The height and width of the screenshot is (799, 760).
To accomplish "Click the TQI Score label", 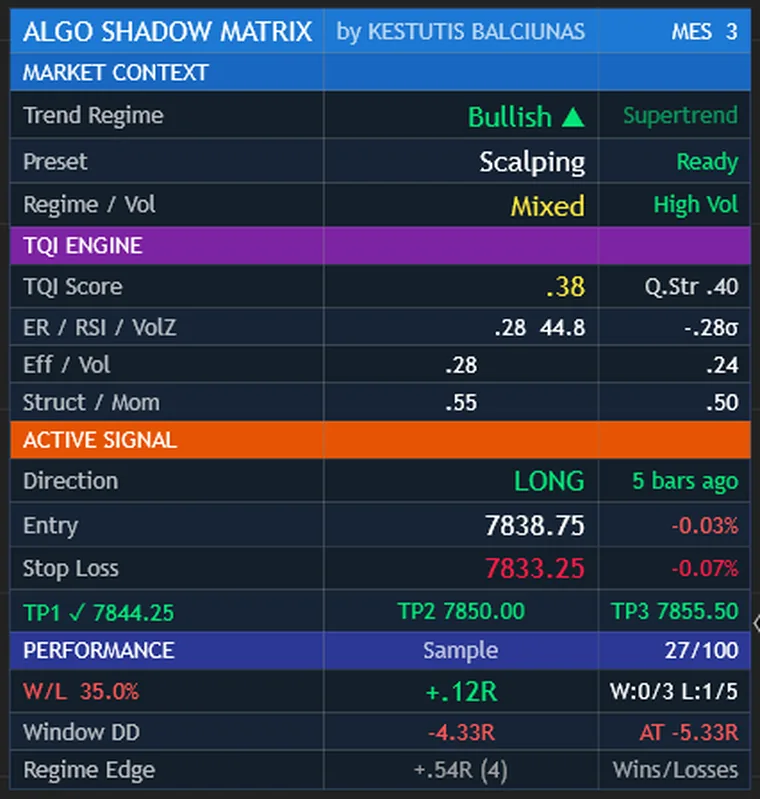I will click(73, 286).
